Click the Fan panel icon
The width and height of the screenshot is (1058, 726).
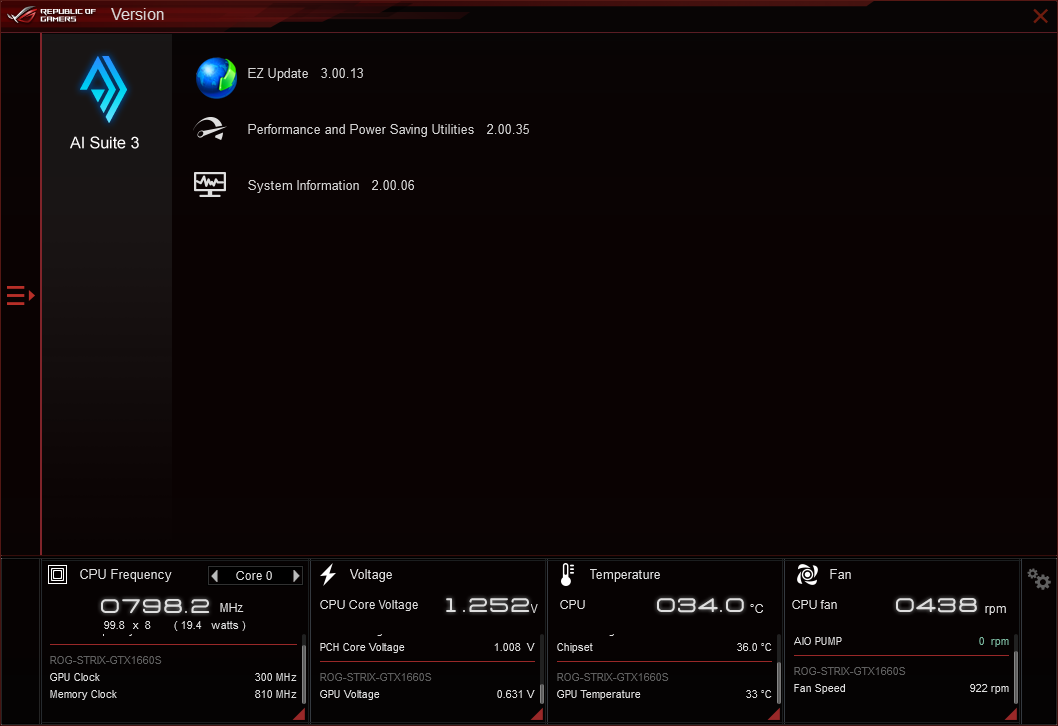pyautogui.click(x=807, y=574)
